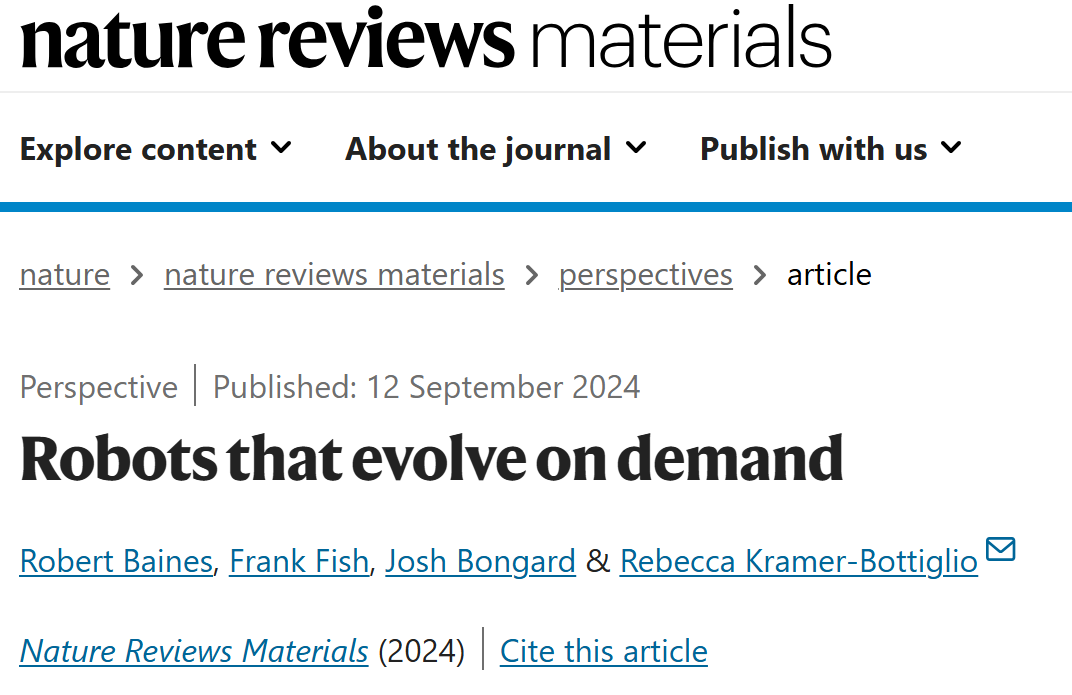This screenshot has height=695, width=1072.
Task: Navigate to the perspectives breadcrumb link
Action: pos(645,274)
